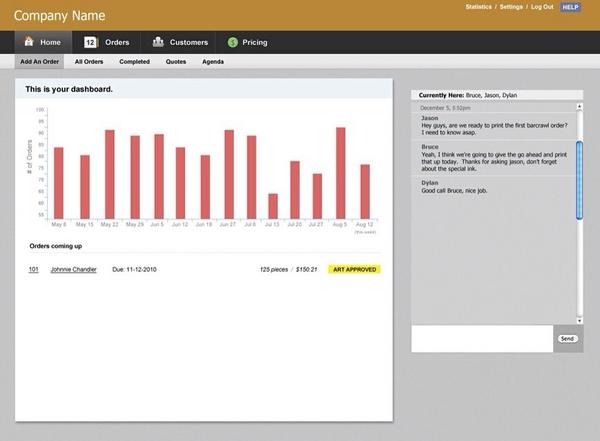
Task: Click the Orders calendar icon
Action: click(91, 42)
